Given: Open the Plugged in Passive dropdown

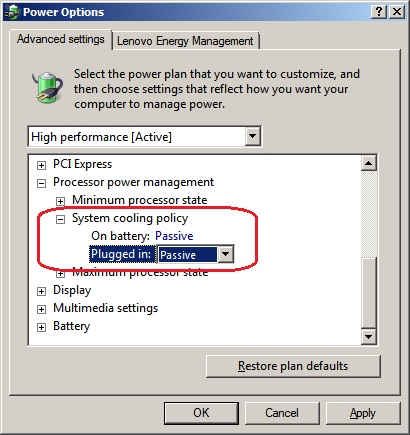Looking at the screenshot, I should click(x=226, y=254).
